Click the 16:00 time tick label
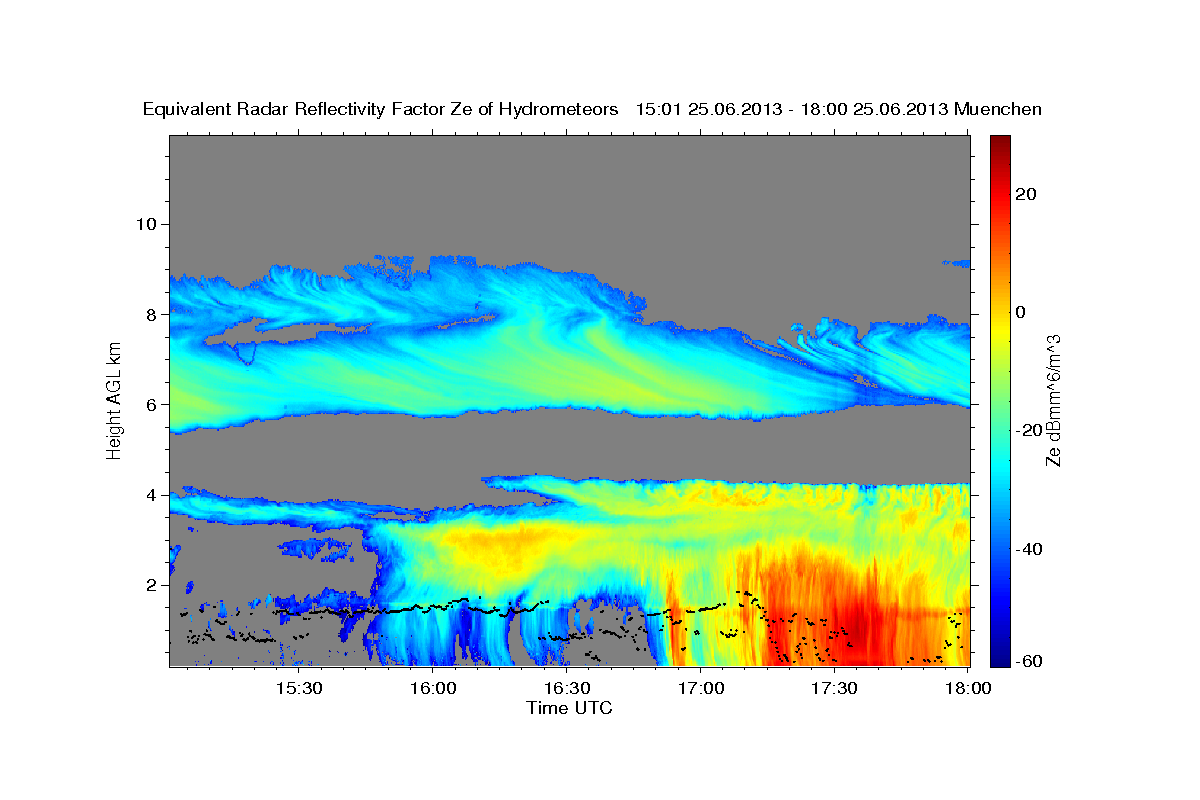Screen dimensions: 1200x800 click(x=433, y=689)
